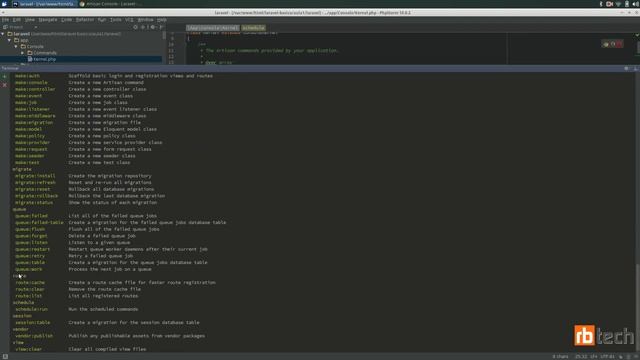Viewport: 640px width, 360px height.
Task: Switch to the laravel PhpStorm taskbar window
Action: coord(43,4)
